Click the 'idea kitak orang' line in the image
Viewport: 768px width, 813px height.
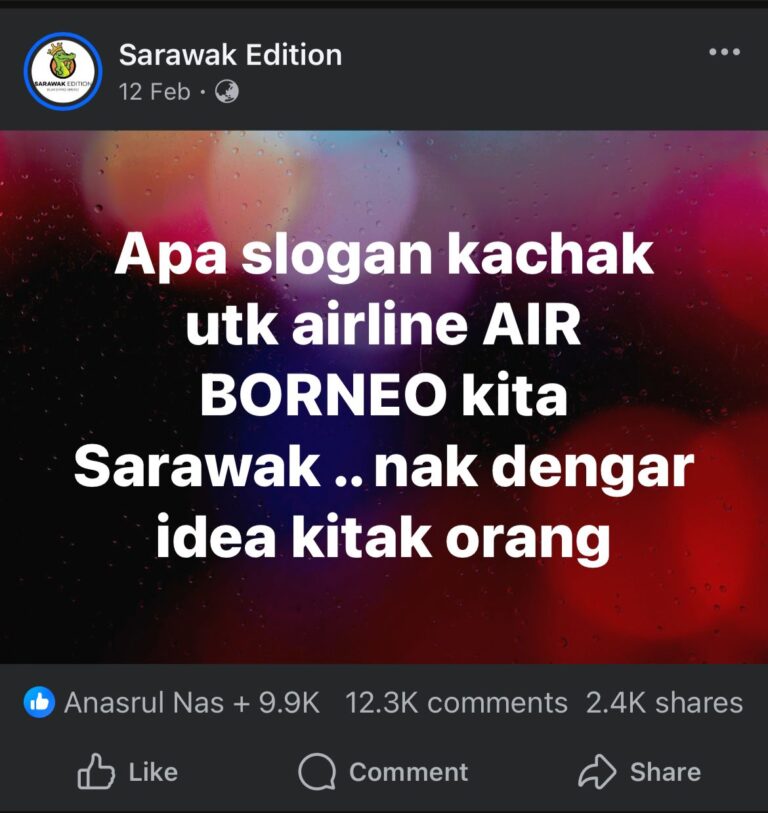click(x=383, y=538)
